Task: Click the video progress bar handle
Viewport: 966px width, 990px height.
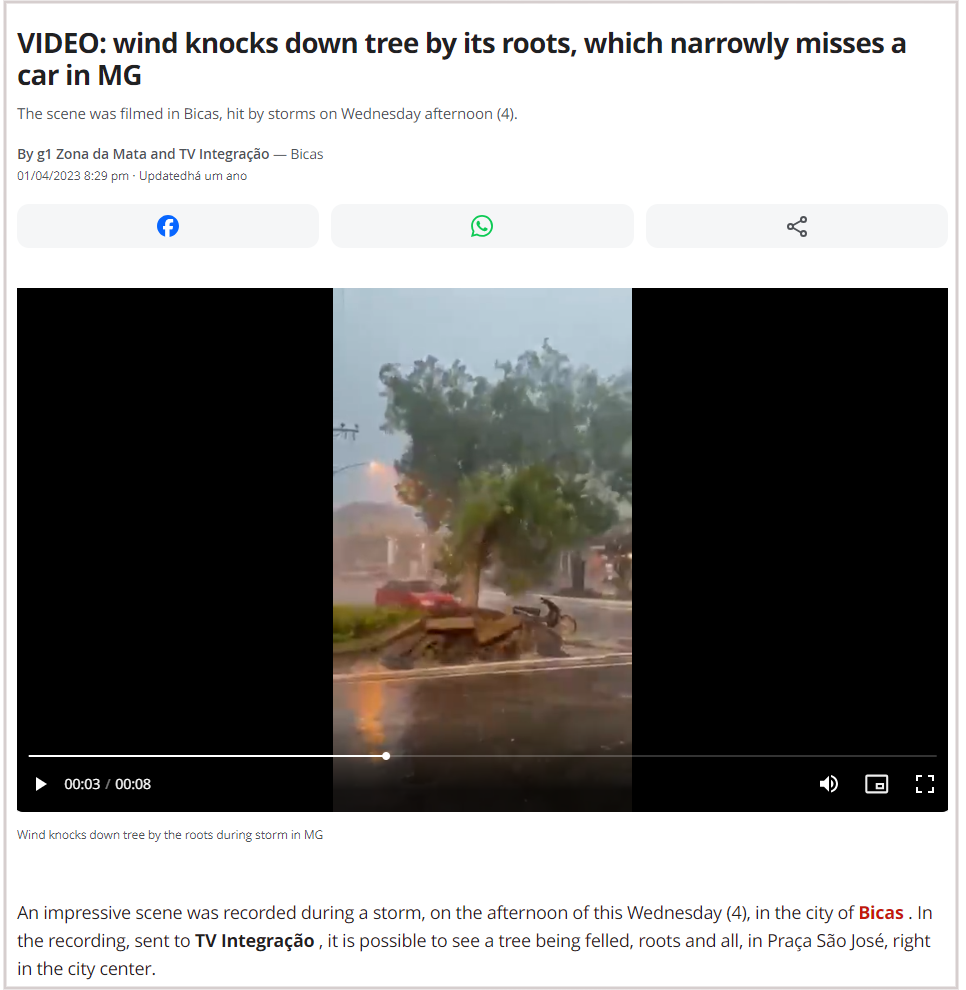Action: point(386,756)
